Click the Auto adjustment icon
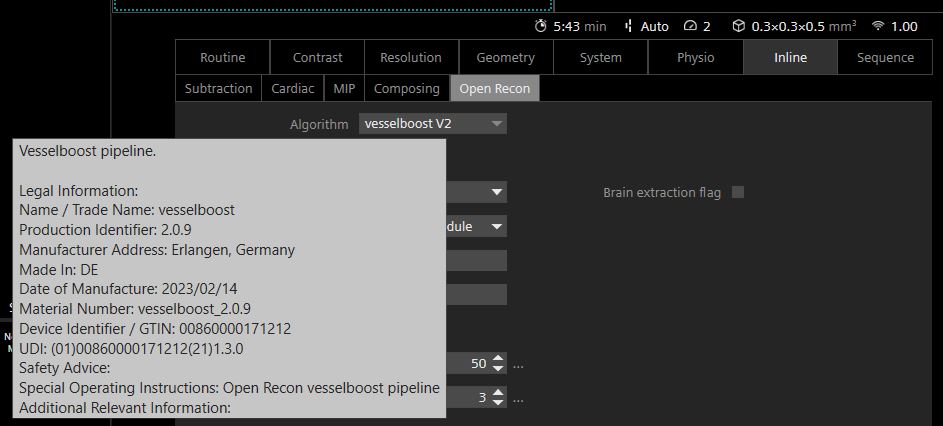The height and width of the screenshot is (426, 943). [629, 26]
